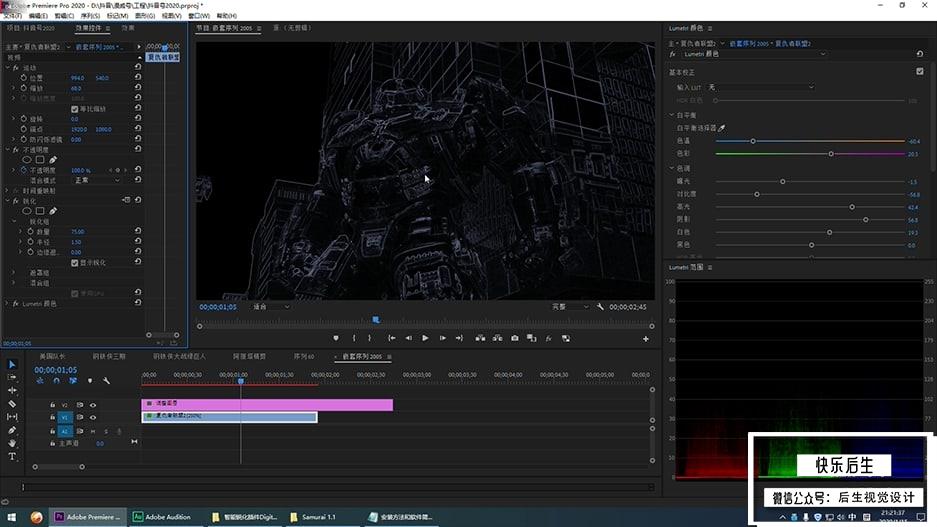Mute audio track A1 with M button

pyautogui.click(x=93, y=431)
